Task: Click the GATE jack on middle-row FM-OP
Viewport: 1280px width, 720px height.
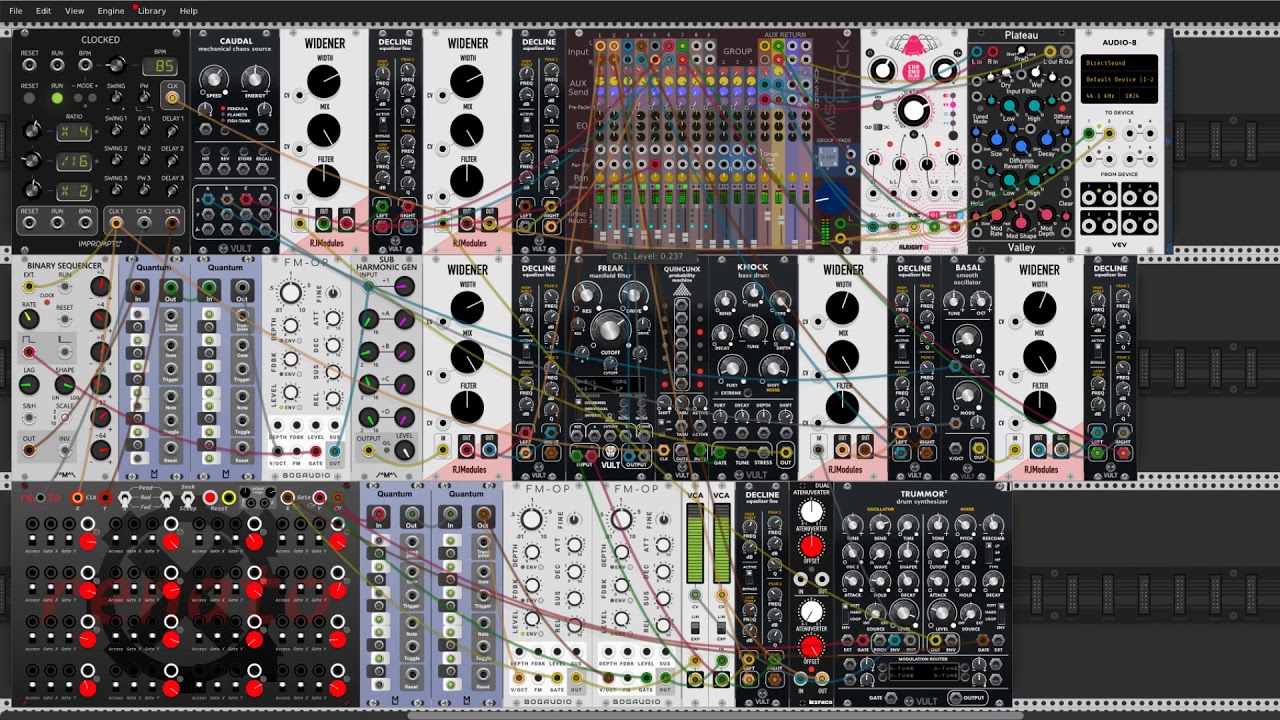Action: pos(315,451)
